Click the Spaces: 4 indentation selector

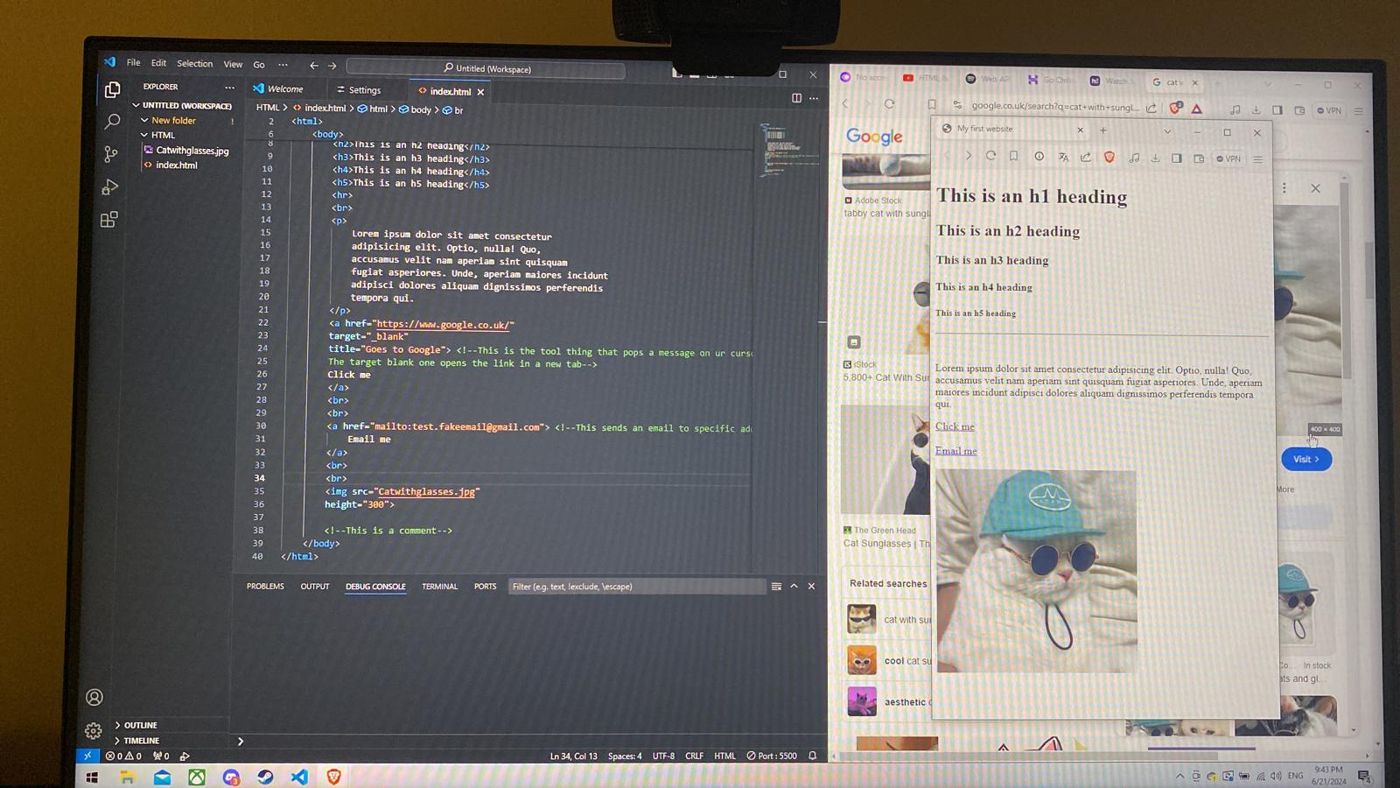625,756
